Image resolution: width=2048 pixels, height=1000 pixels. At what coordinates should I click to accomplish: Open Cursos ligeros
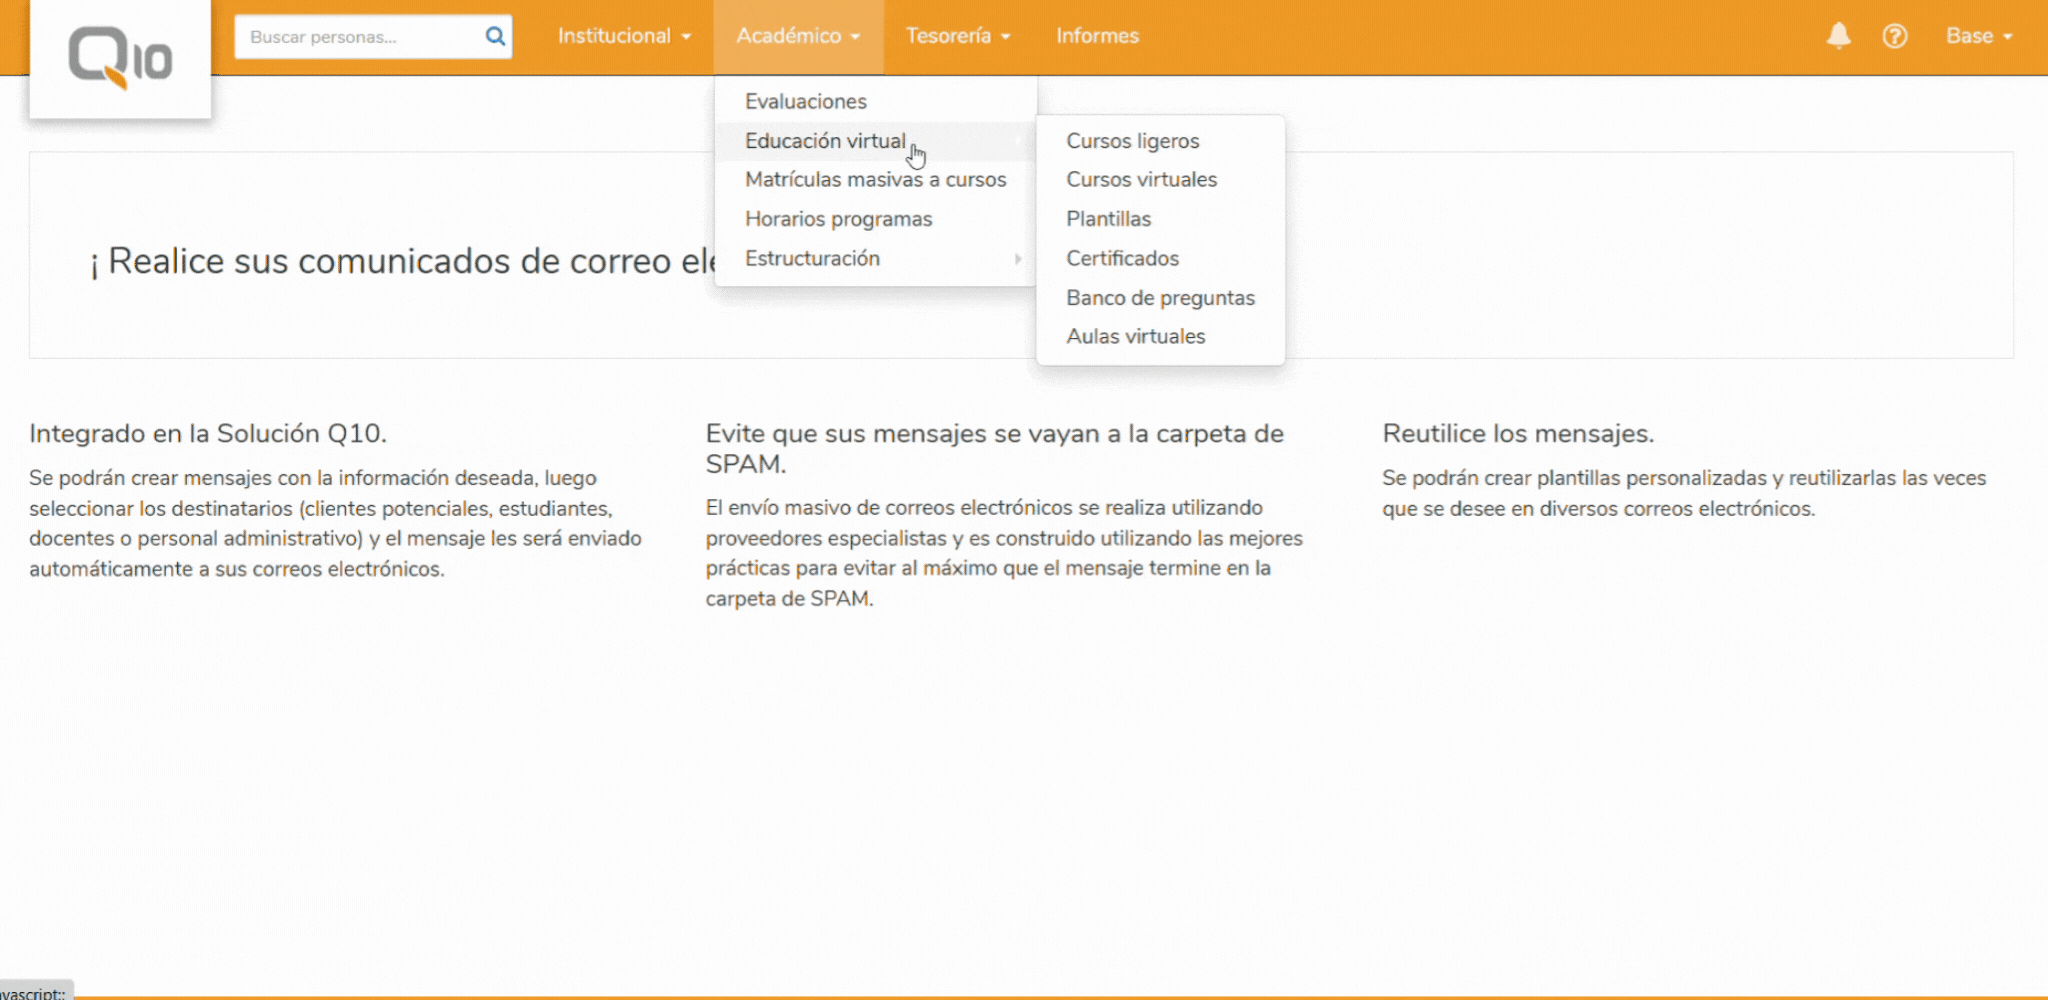click(1132, 140)
